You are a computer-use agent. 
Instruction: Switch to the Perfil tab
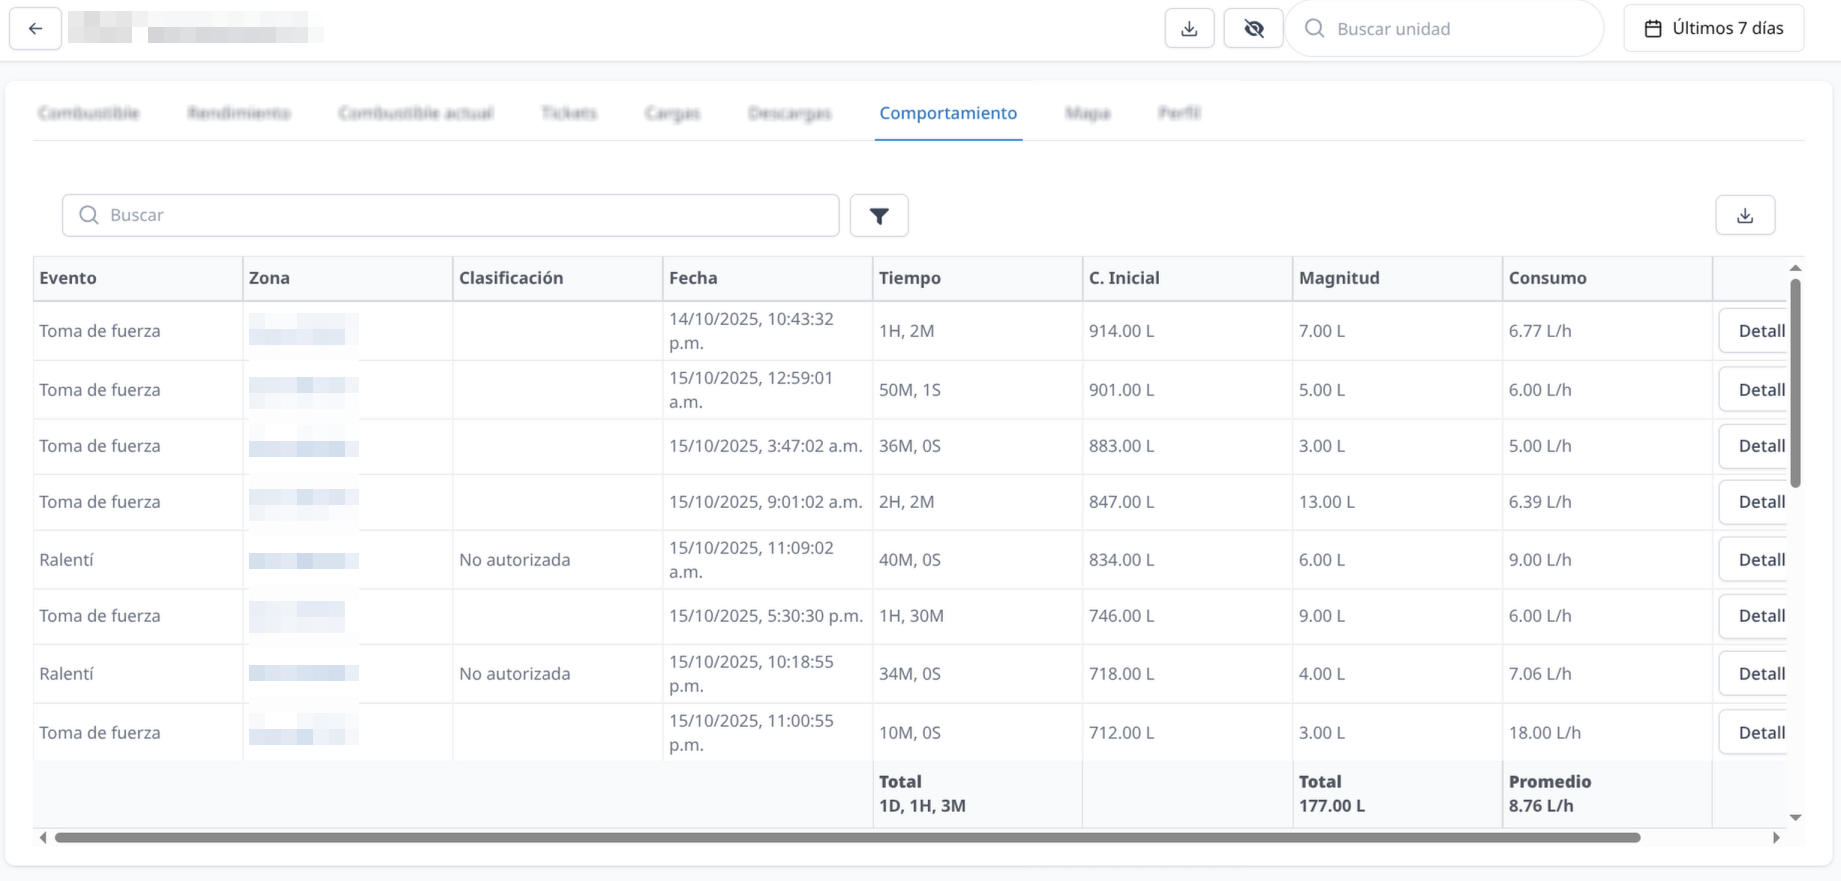click(1179, 113)
